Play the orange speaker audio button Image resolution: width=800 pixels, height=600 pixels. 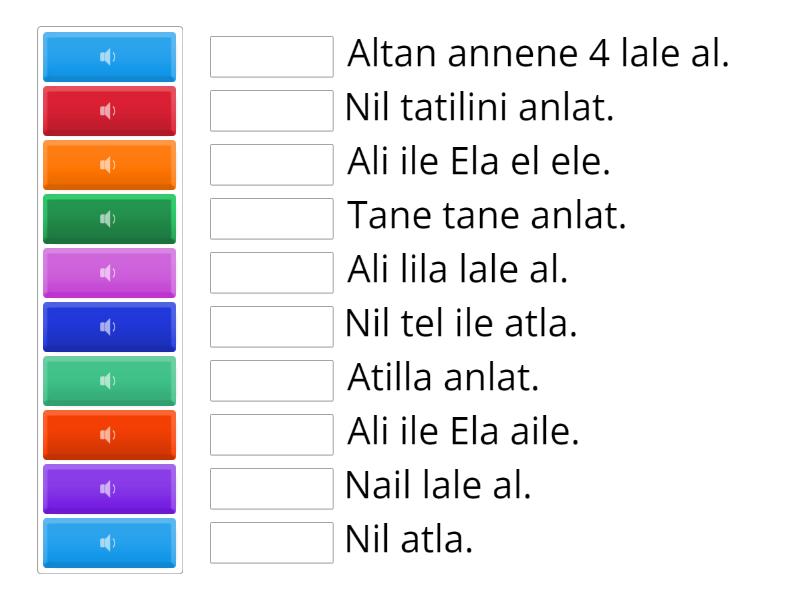coord(109,165)
